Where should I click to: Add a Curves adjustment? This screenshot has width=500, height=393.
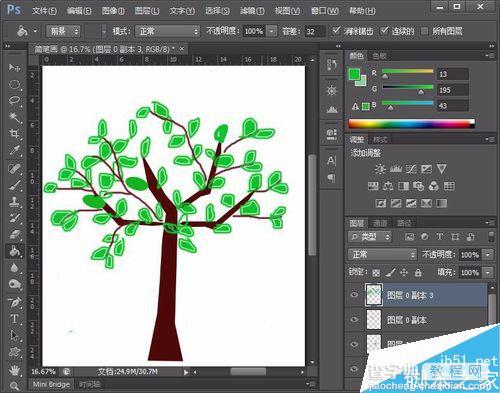411,169
